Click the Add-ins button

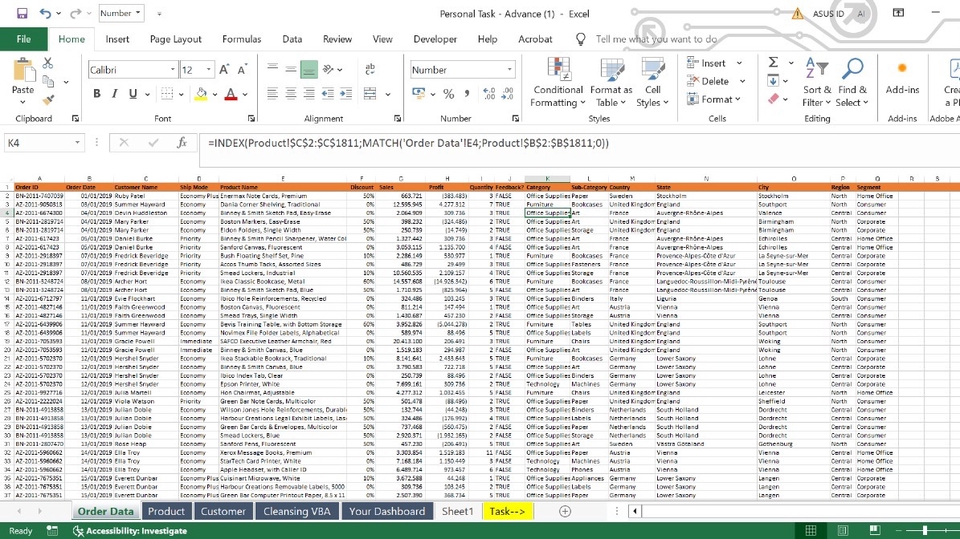coord(902,78)
